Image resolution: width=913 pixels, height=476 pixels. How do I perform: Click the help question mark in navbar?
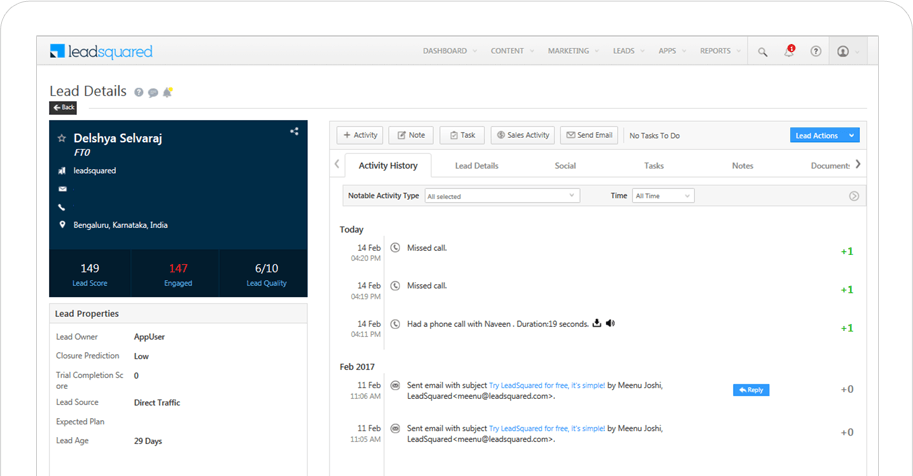[816, 51]
